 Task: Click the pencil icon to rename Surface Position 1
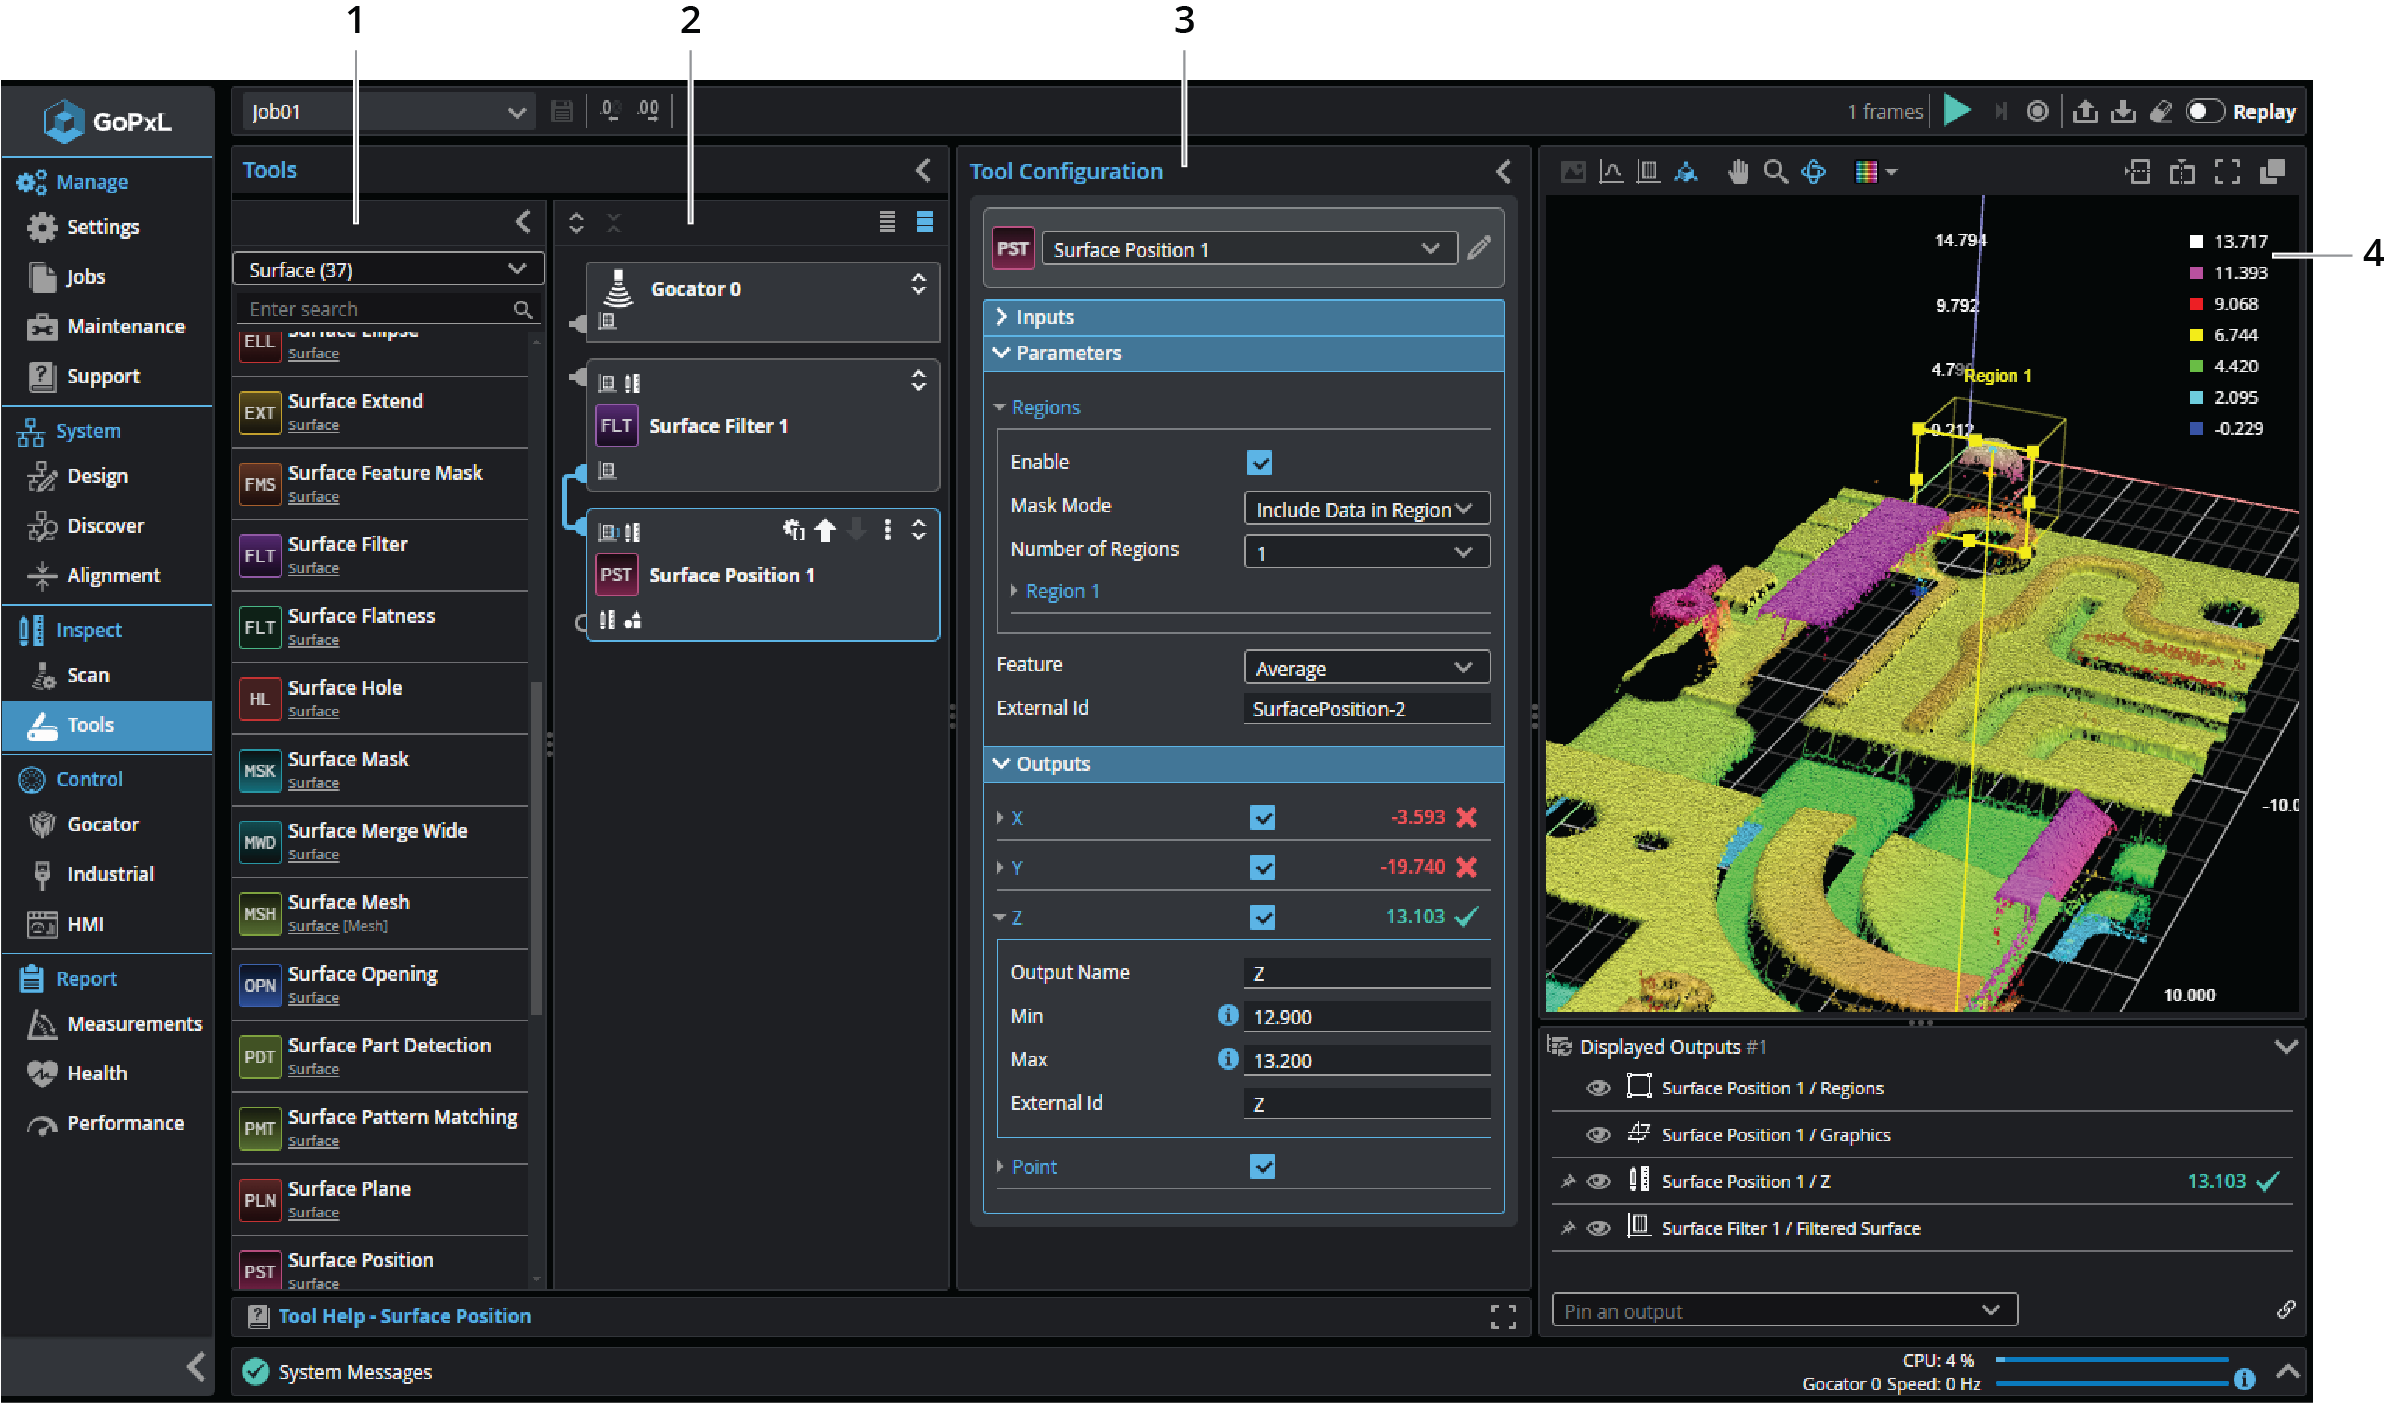[x=1479, y=248]
